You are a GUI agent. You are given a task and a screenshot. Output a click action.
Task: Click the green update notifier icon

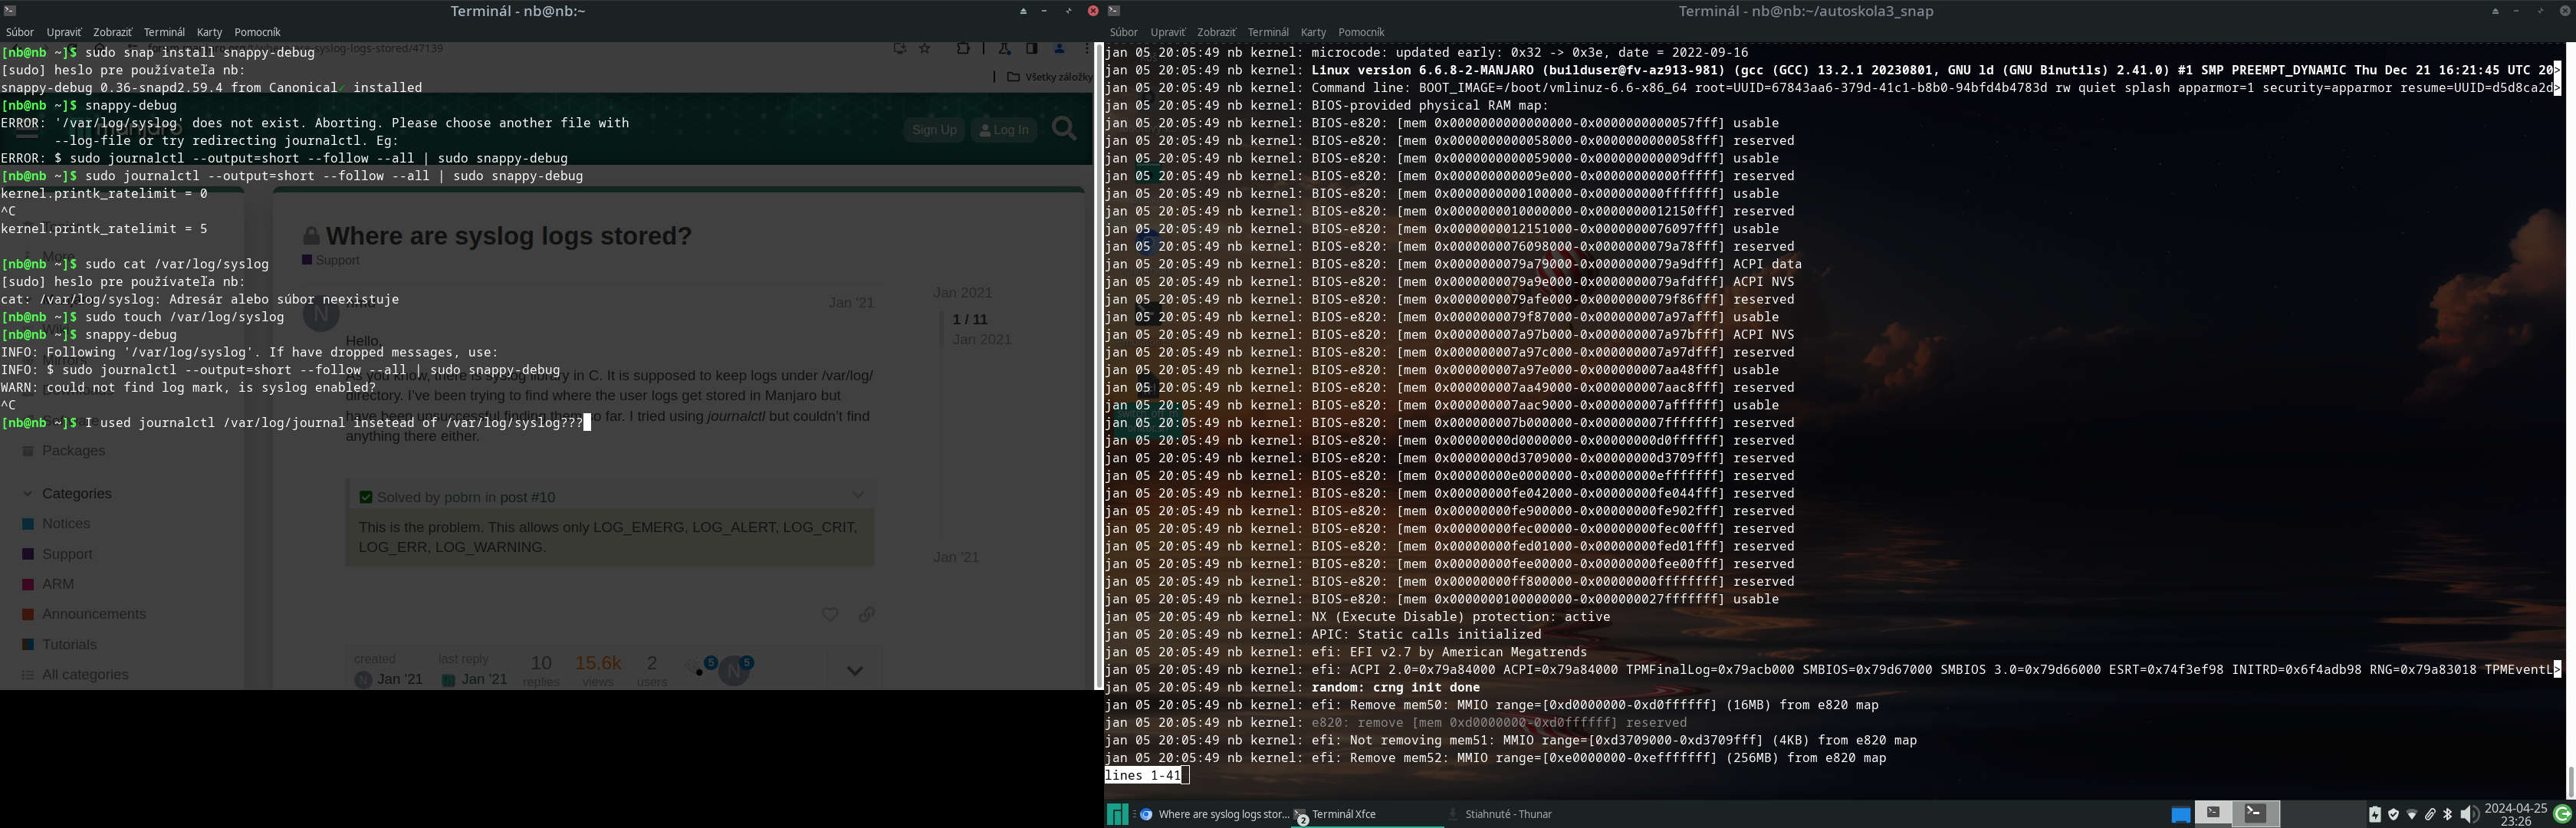click(x=2563, y=814)
